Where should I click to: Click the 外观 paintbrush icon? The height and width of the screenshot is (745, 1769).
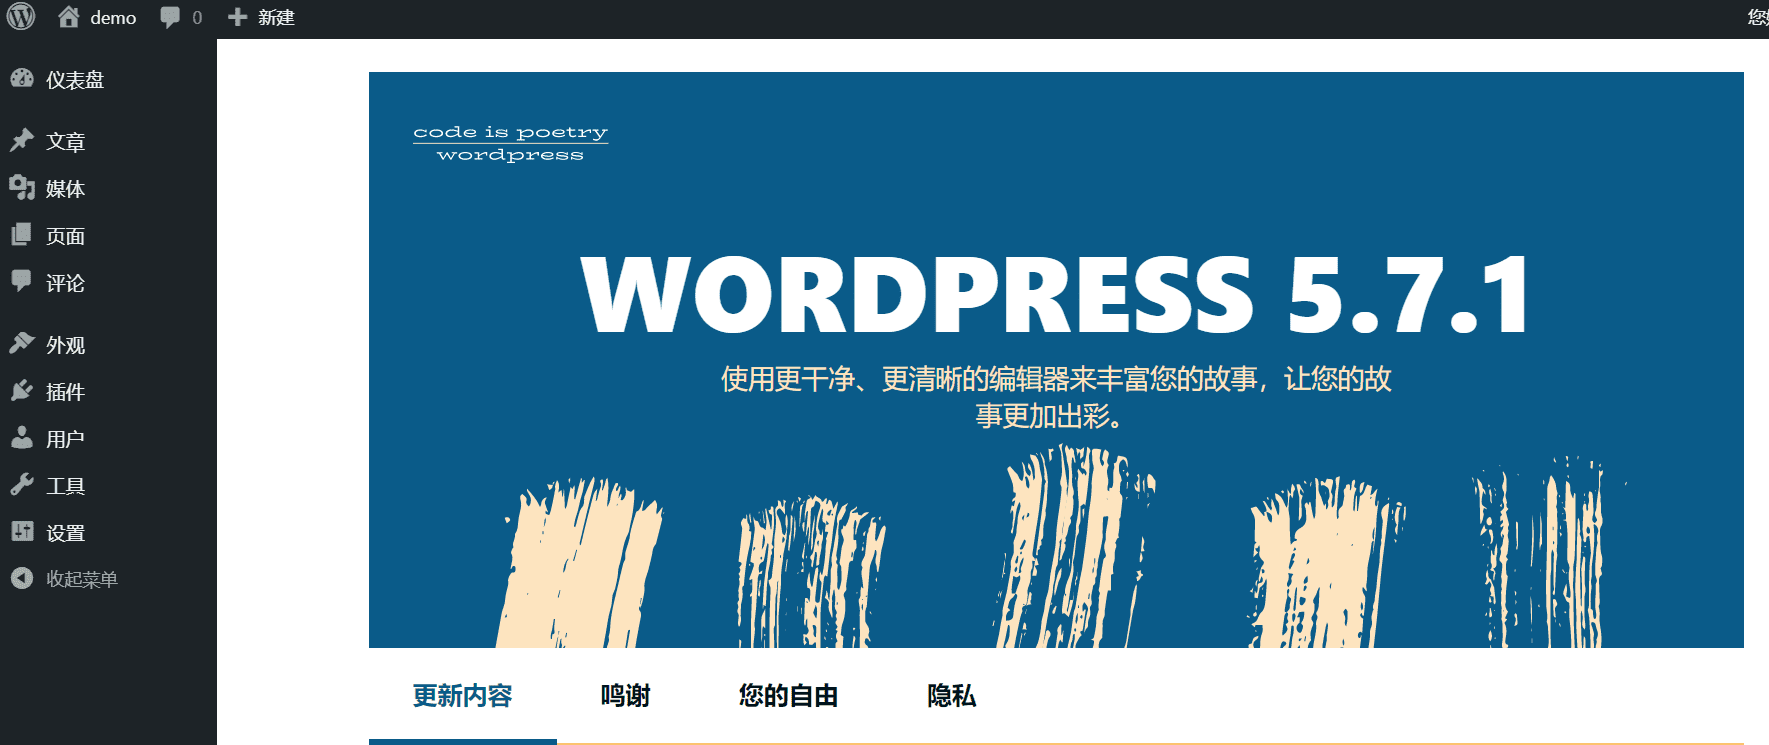pyautogui.click(x=22, y=343)
